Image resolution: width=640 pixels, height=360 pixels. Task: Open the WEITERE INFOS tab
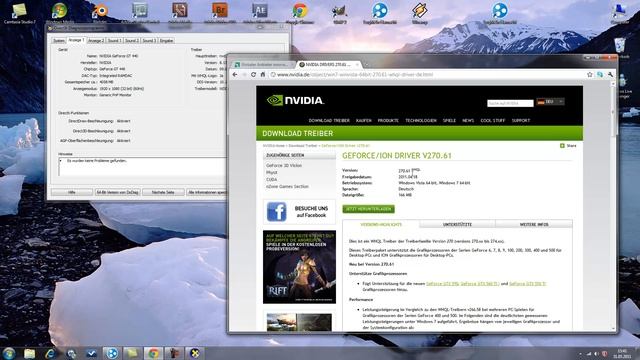pyautogui.click(x=534, y=224)
